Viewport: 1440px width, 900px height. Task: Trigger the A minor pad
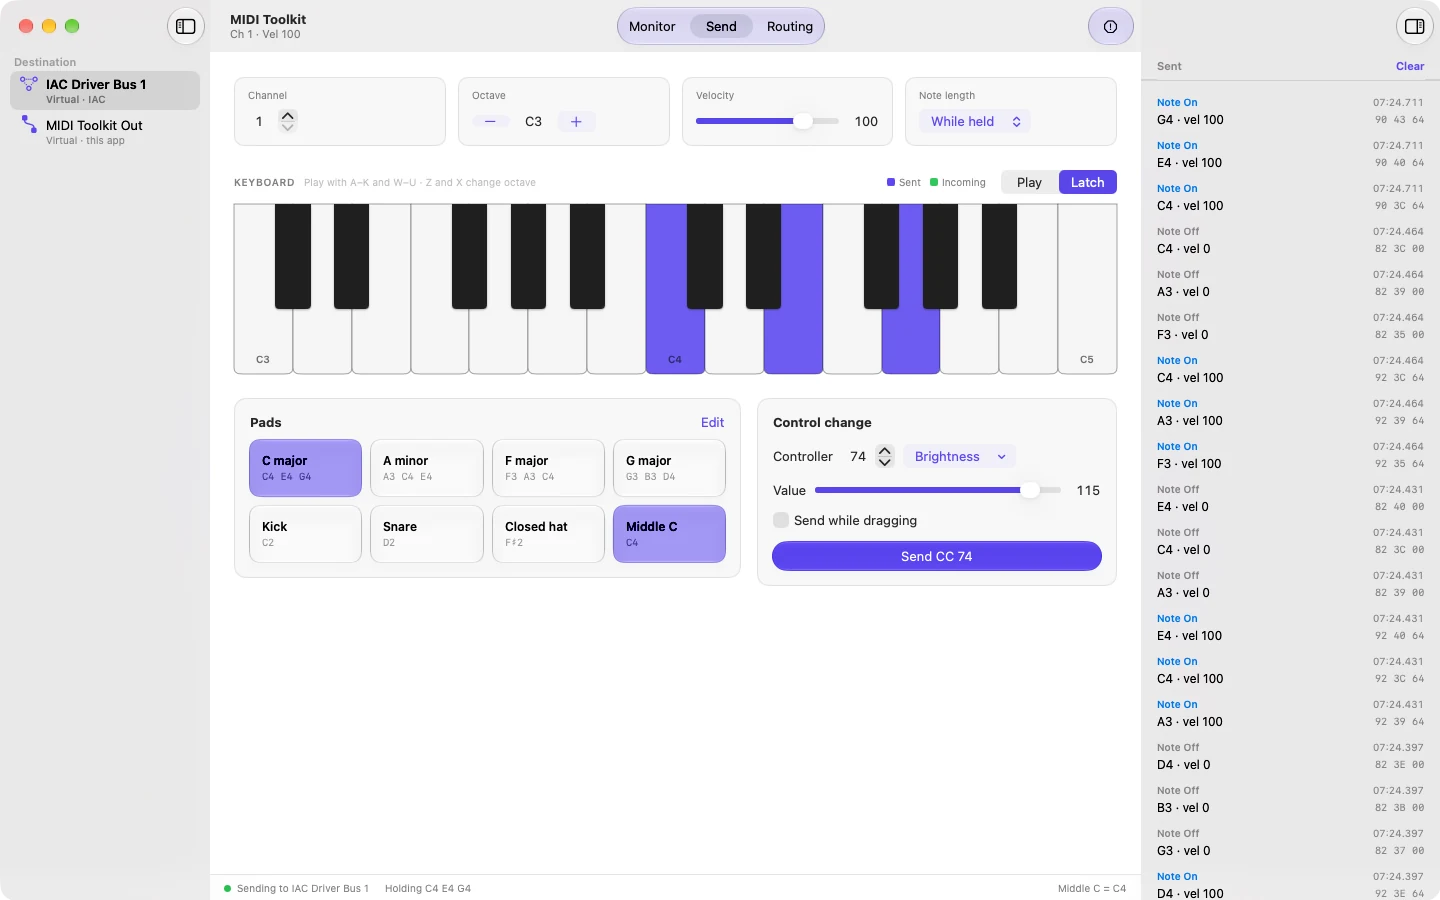pyautogui.click(x=427, y=468)
